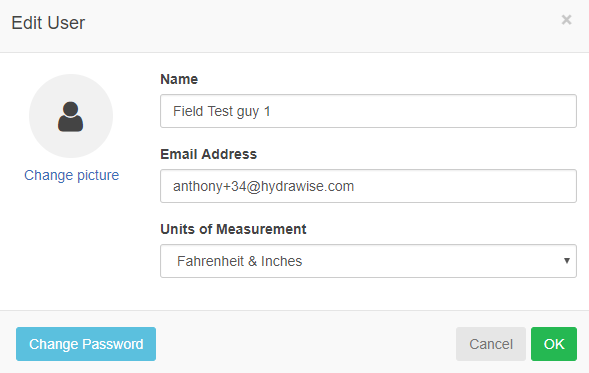Focus the Name input field
The height and width of the screenshot is (373, 589).
tap(368, 111)
